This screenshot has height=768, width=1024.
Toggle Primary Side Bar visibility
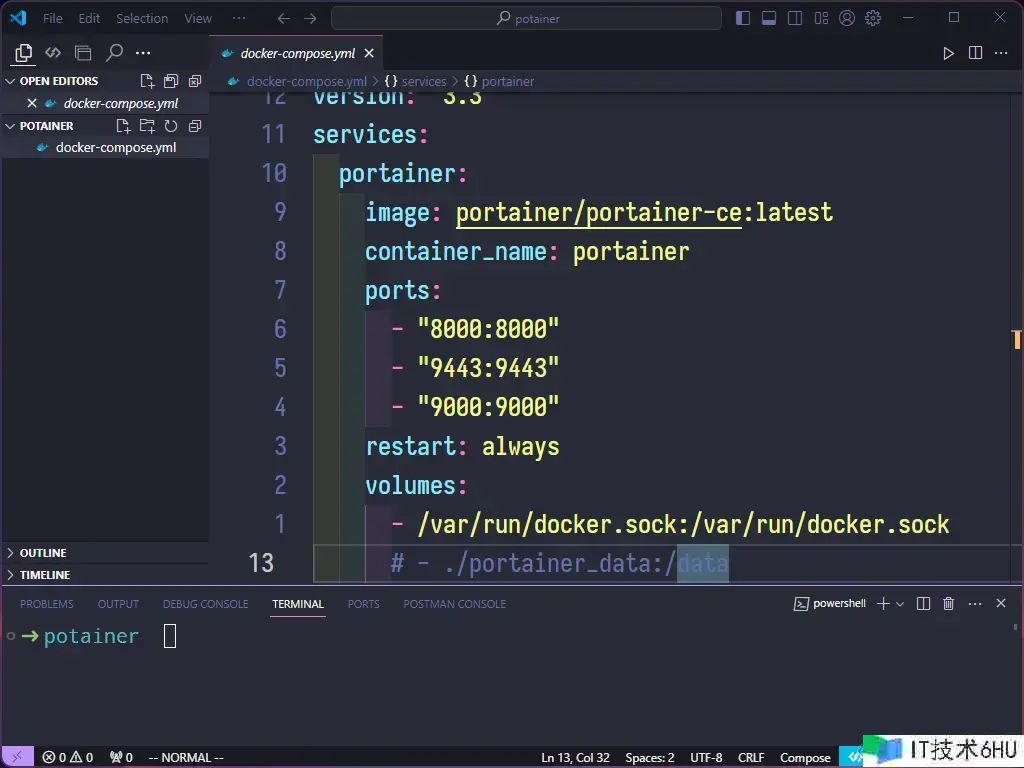743,18
